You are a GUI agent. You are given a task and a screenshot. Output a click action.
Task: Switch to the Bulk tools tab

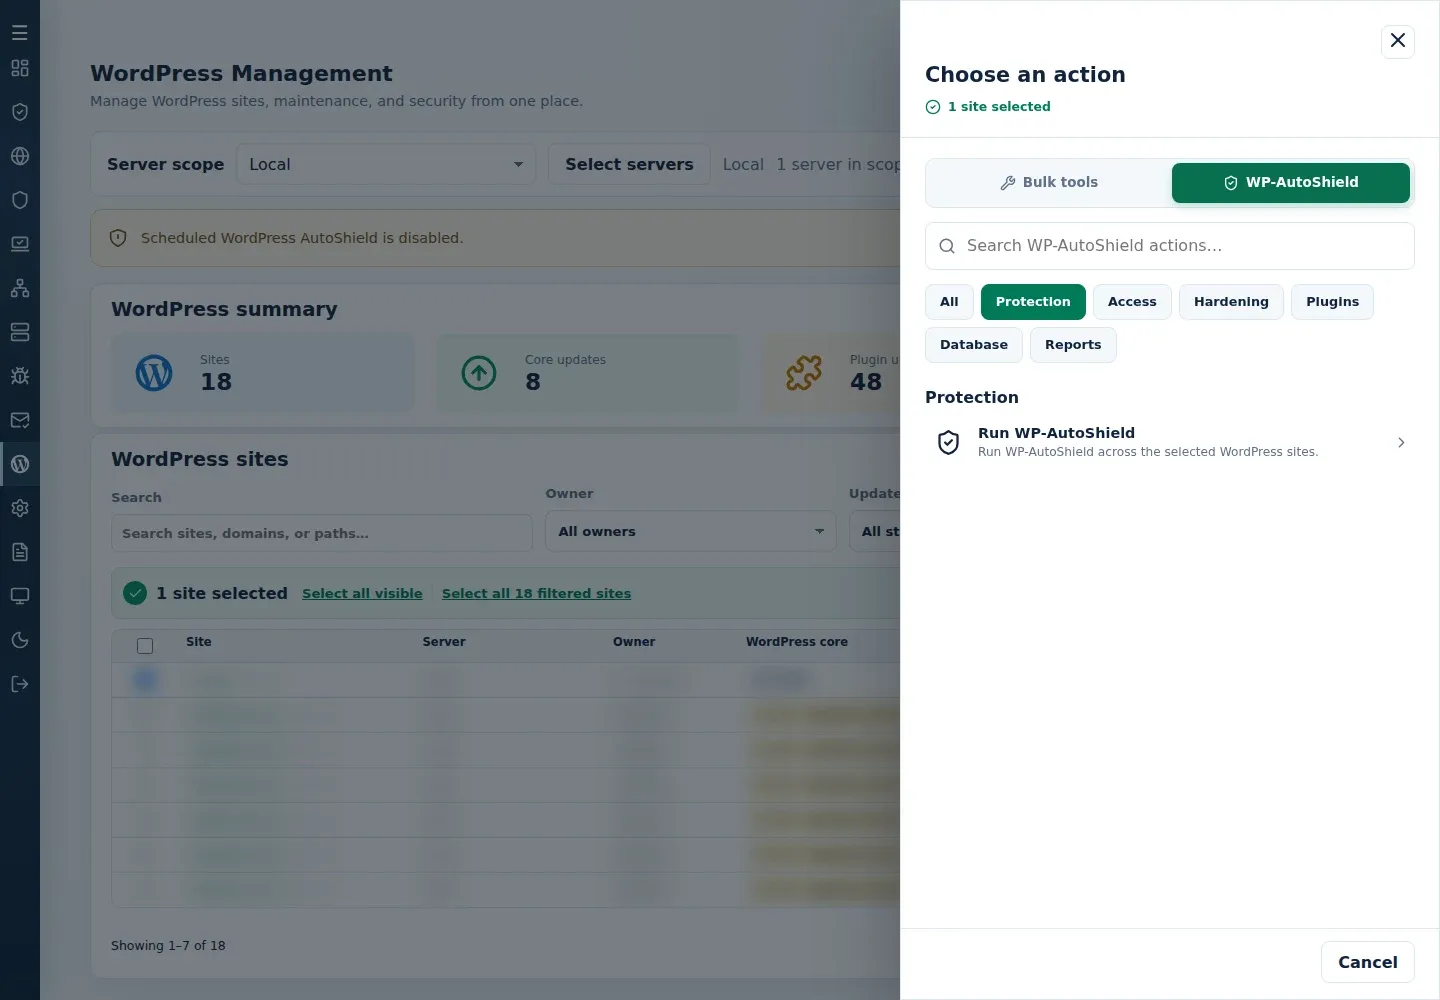tap(1049, 182)
